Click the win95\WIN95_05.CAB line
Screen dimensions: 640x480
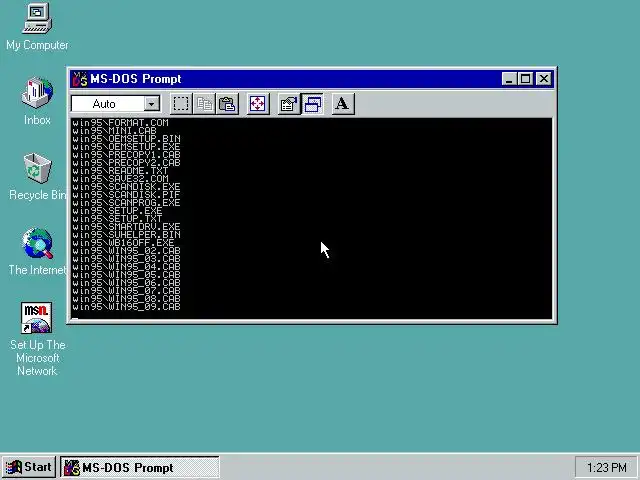point(127,275)
